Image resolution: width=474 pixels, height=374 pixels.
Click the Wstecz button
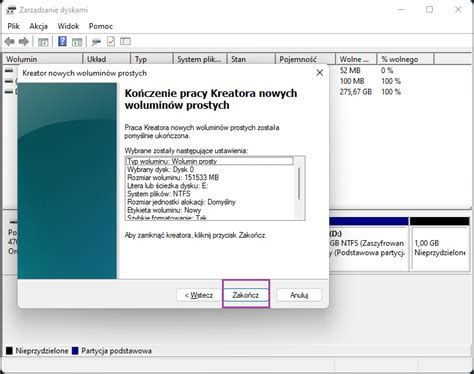(199, 295)
